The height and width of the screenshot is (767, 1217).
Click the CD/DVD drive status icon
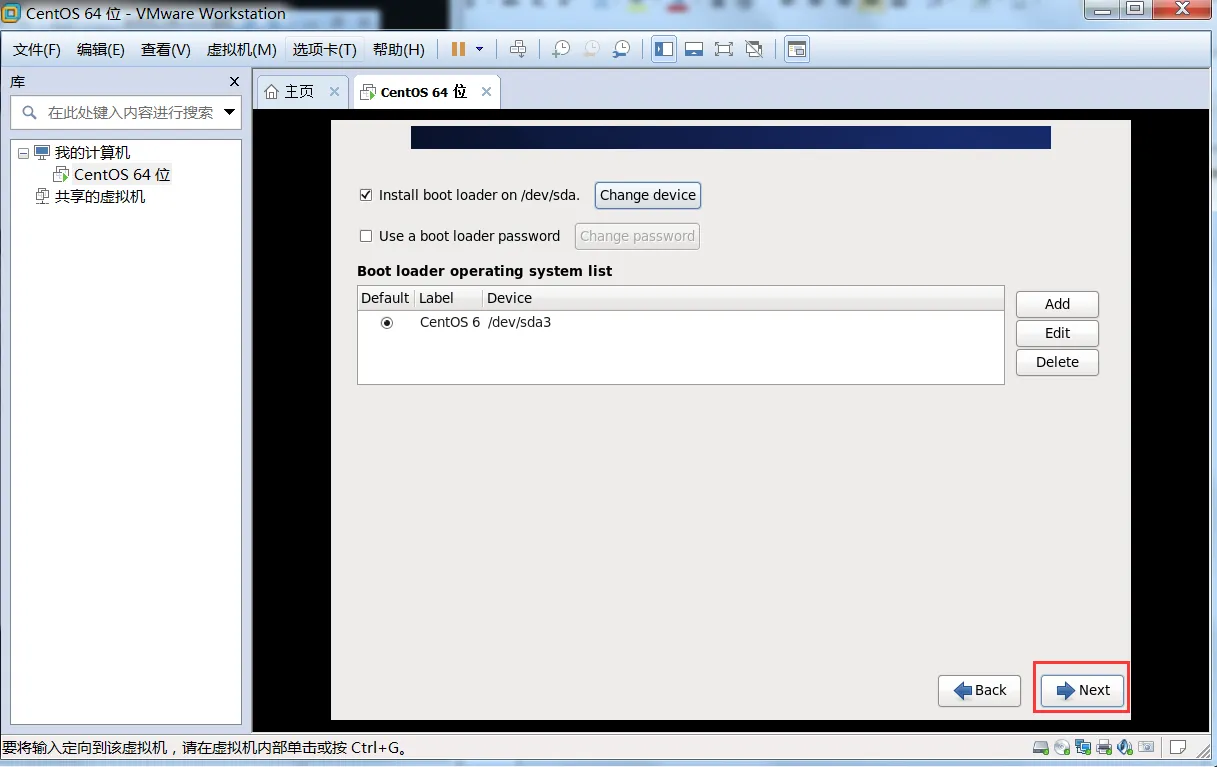click(1062, 747)
